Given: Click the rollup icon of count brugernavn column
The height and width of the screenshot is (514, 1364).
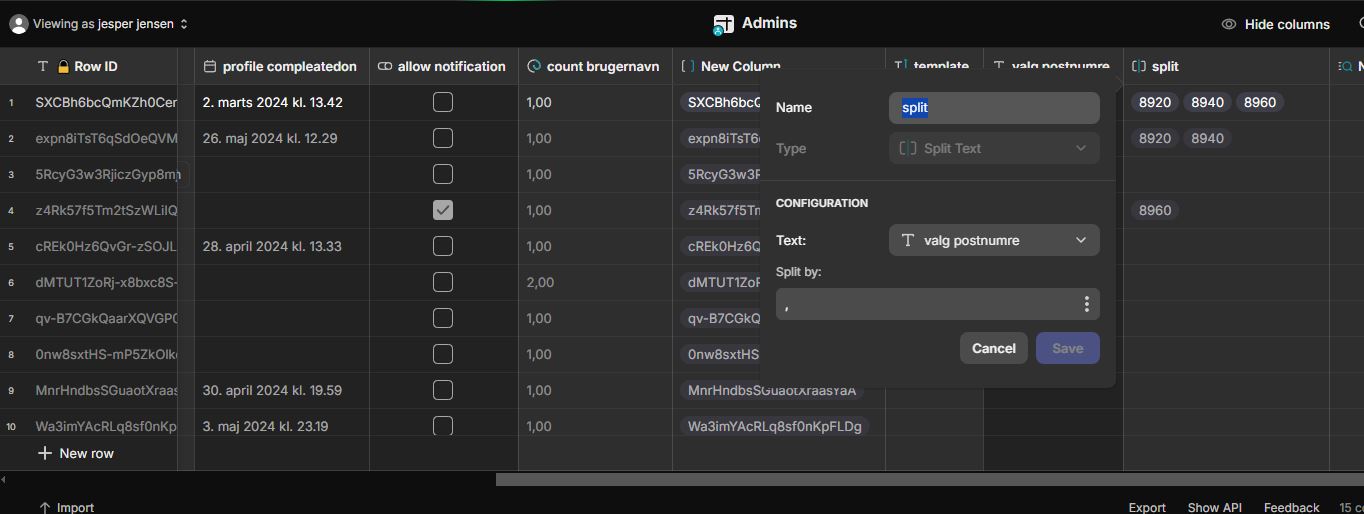Looking at the screenshot, I should (x=534, y=67).
